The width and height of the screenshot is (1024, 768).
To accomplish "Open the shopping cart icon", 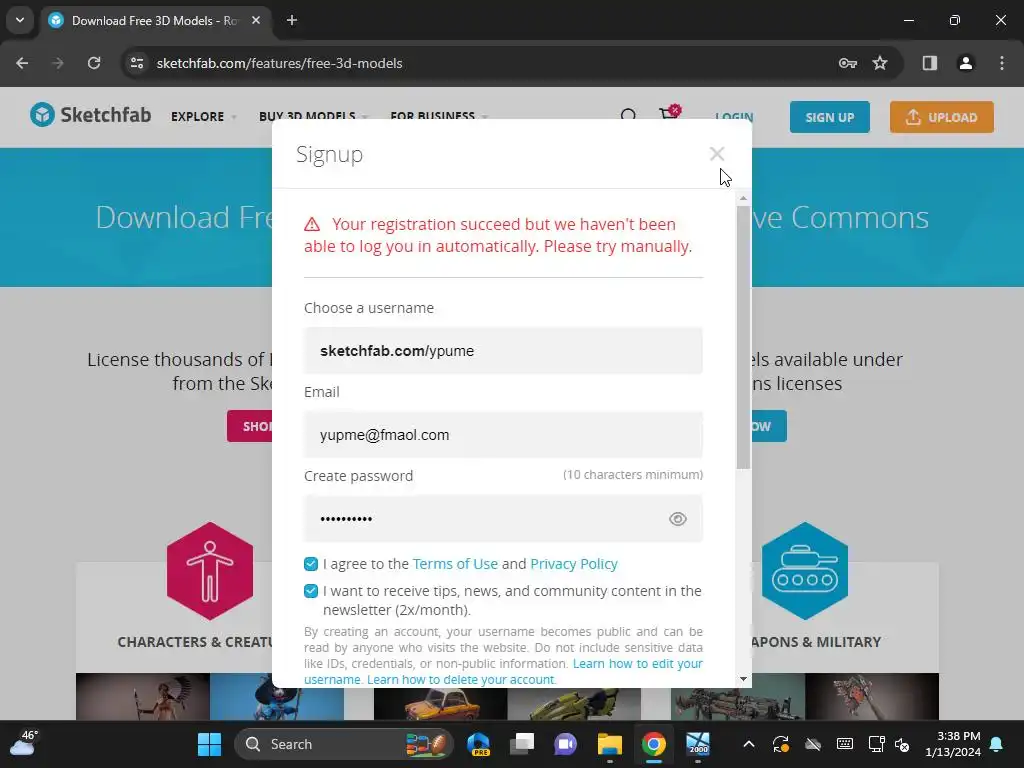I will pyautogui.click(x=669, y=114).
